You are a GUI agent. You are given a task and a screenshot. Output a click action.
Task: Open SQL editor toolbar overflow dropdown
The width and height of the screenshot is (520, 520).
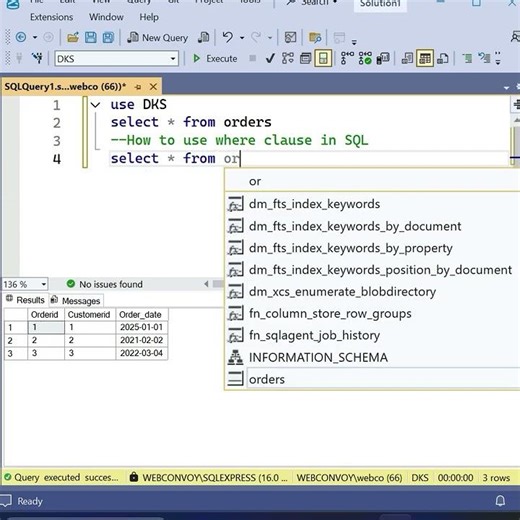pyautogui.click(x=498, y=58)
